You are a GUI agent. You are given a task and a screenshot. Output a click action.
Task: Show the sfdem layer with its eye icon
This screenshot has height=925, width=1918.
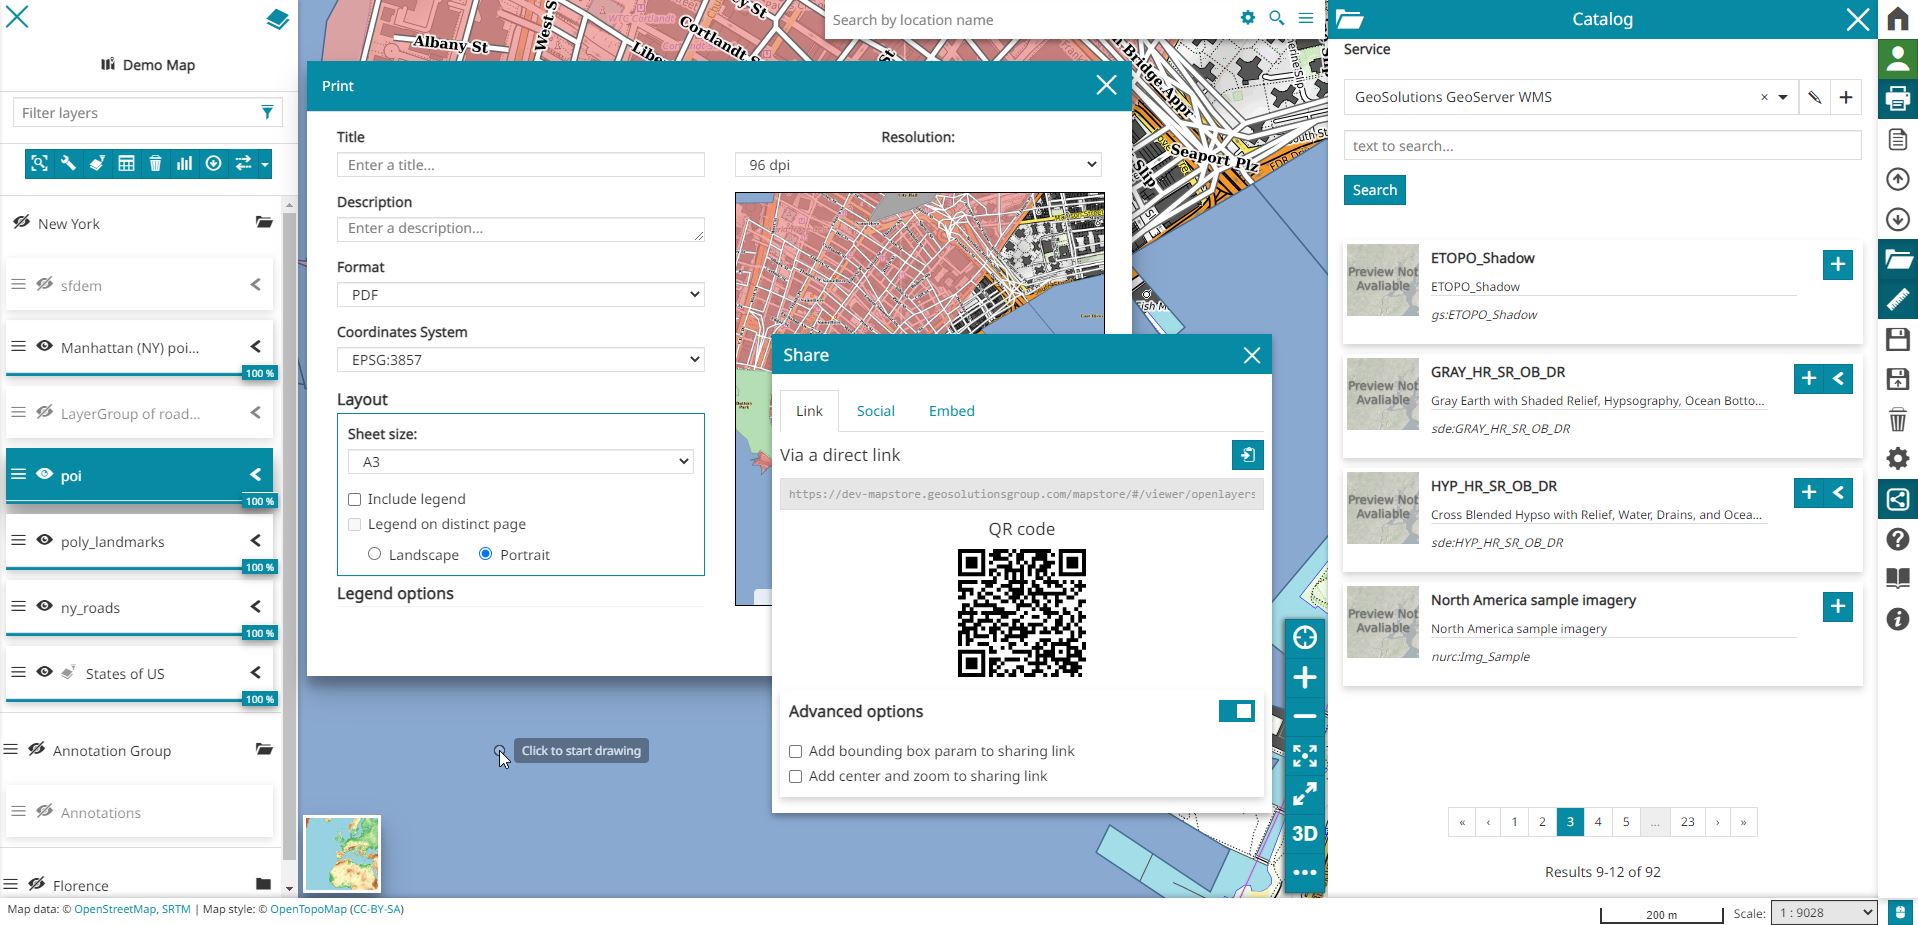pyautogui.click(x=44, y=284)
